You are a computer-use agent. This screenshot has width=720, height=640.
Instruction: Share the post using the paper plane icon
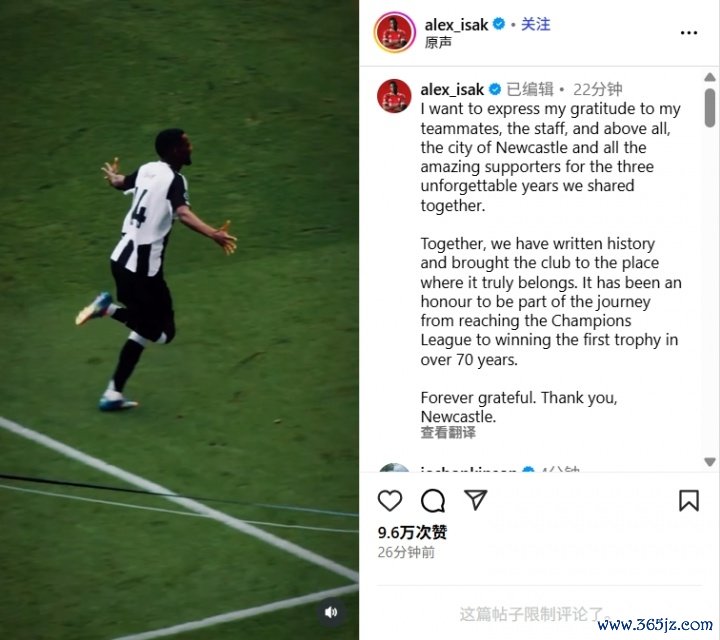(475, 500)
